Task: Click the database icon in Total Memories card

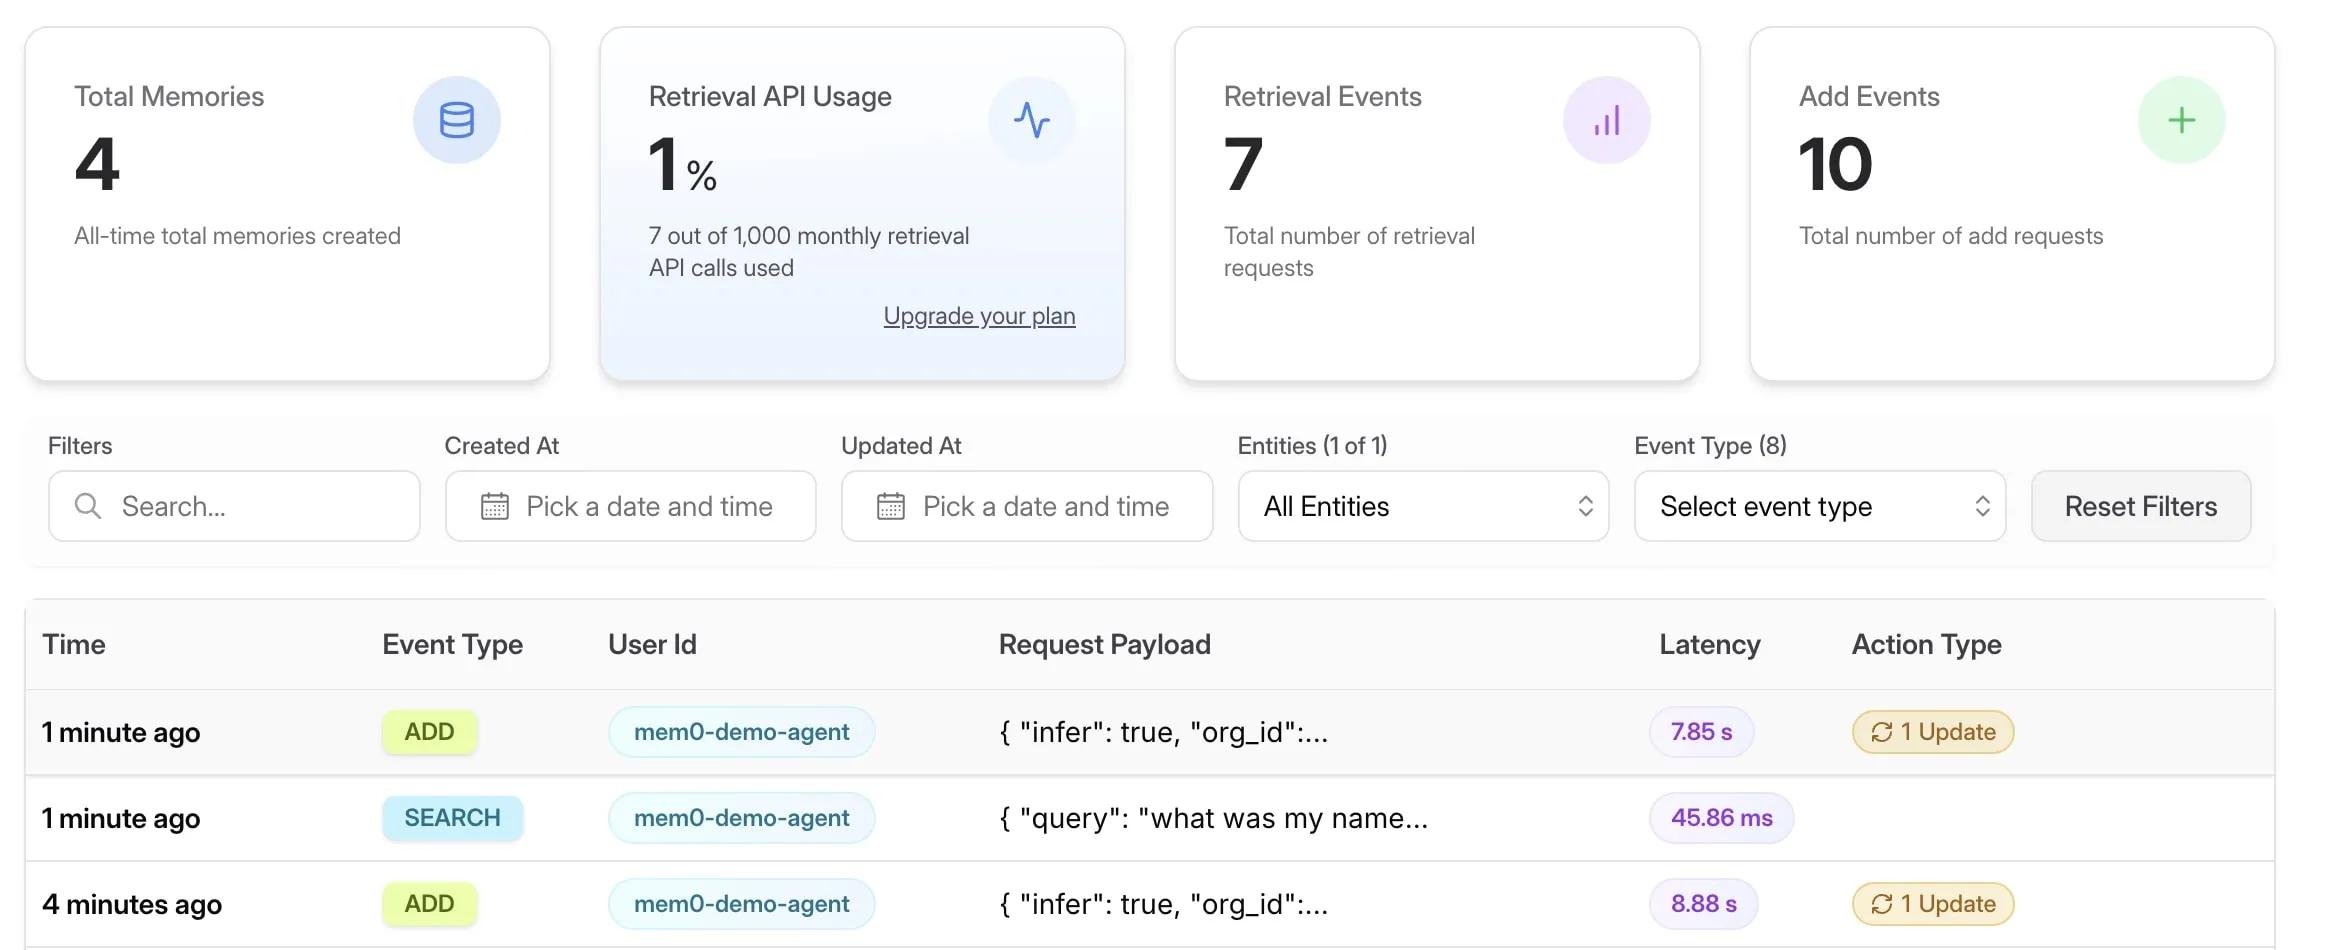Action: coord(457,120)
